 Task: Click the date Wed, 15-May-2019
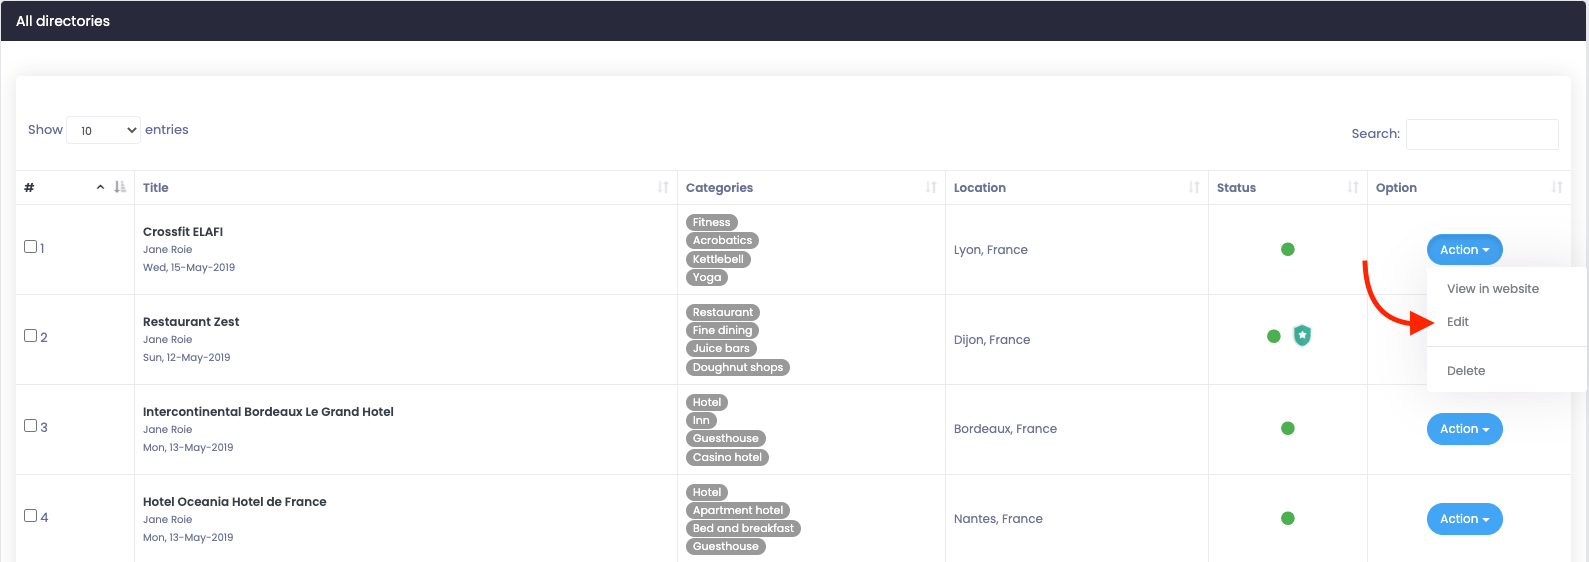point(189,268)
